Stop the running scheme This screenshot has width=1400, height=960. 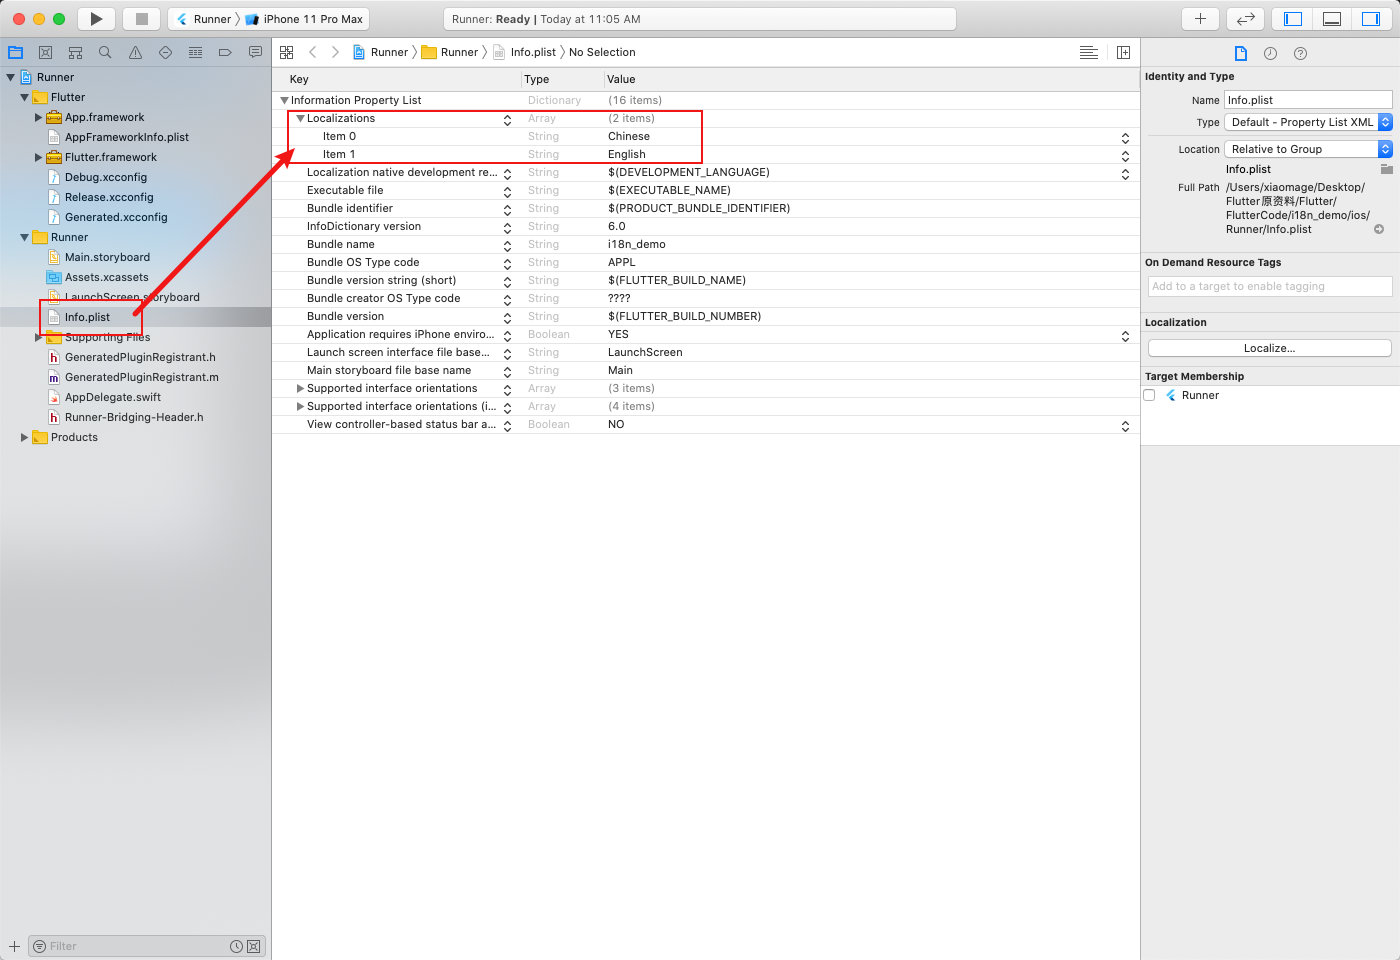[x=142, y=19]
